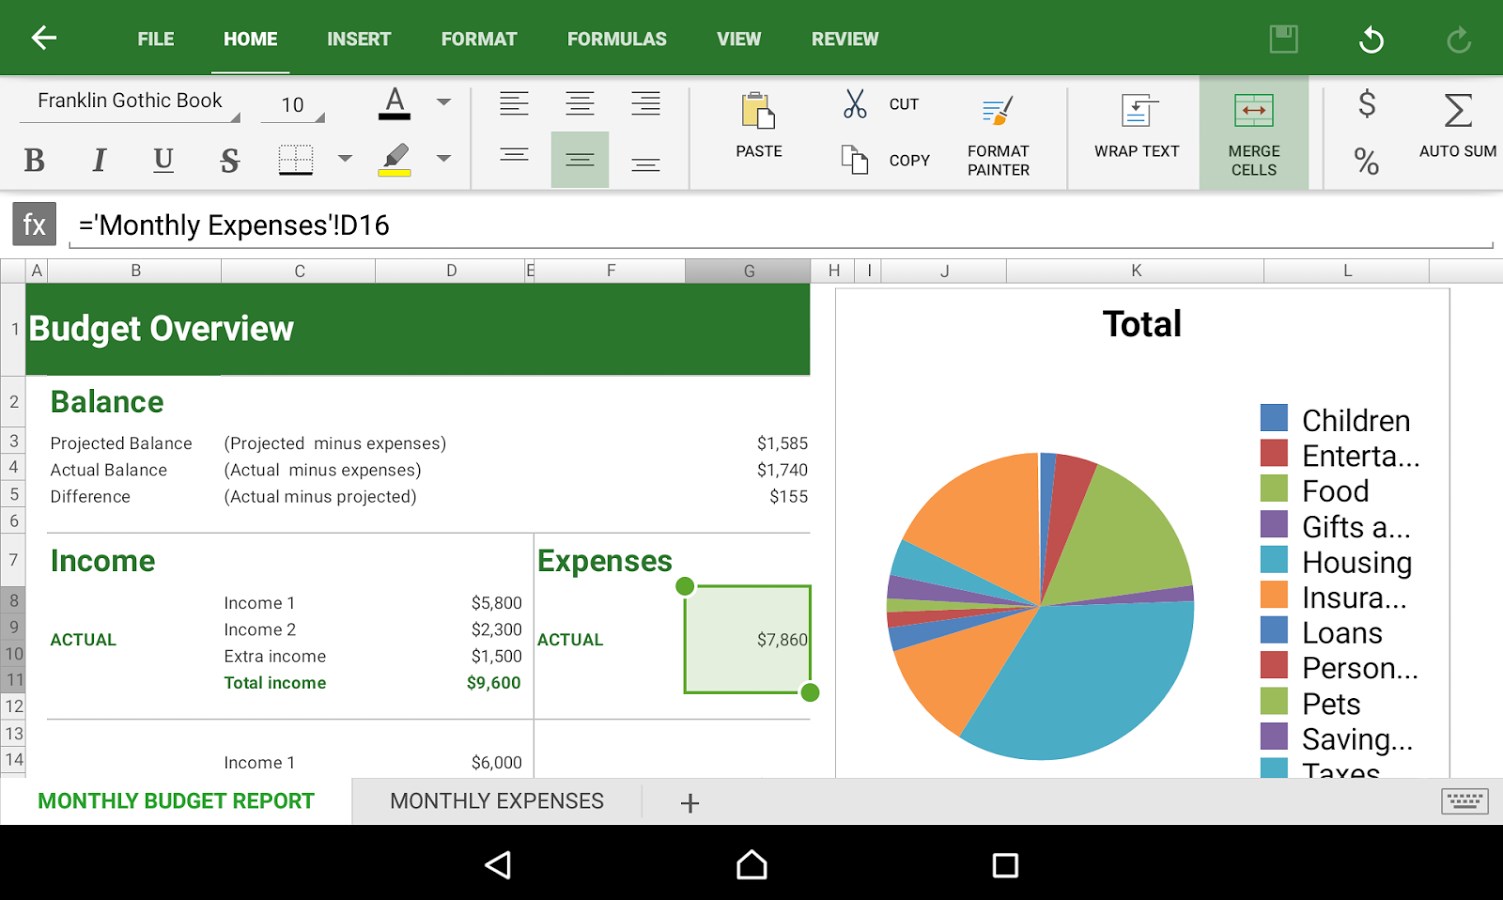
Task: Toggle underline formatting
Action: [162, 159]
